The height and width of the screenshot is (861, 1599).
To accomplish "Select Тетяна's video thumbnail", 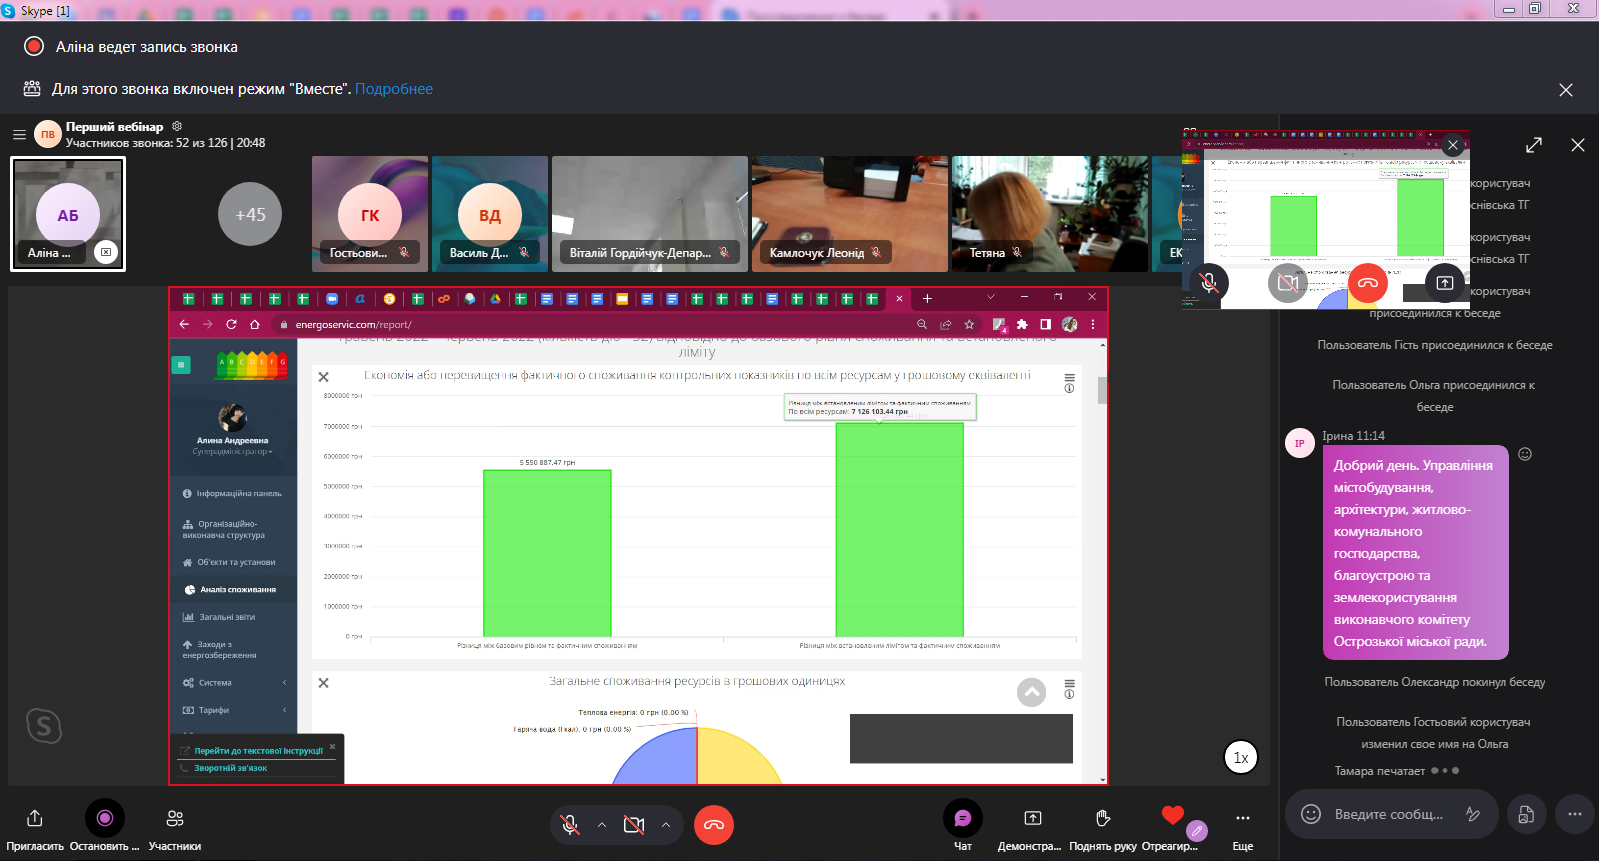I will point(1050,213).
